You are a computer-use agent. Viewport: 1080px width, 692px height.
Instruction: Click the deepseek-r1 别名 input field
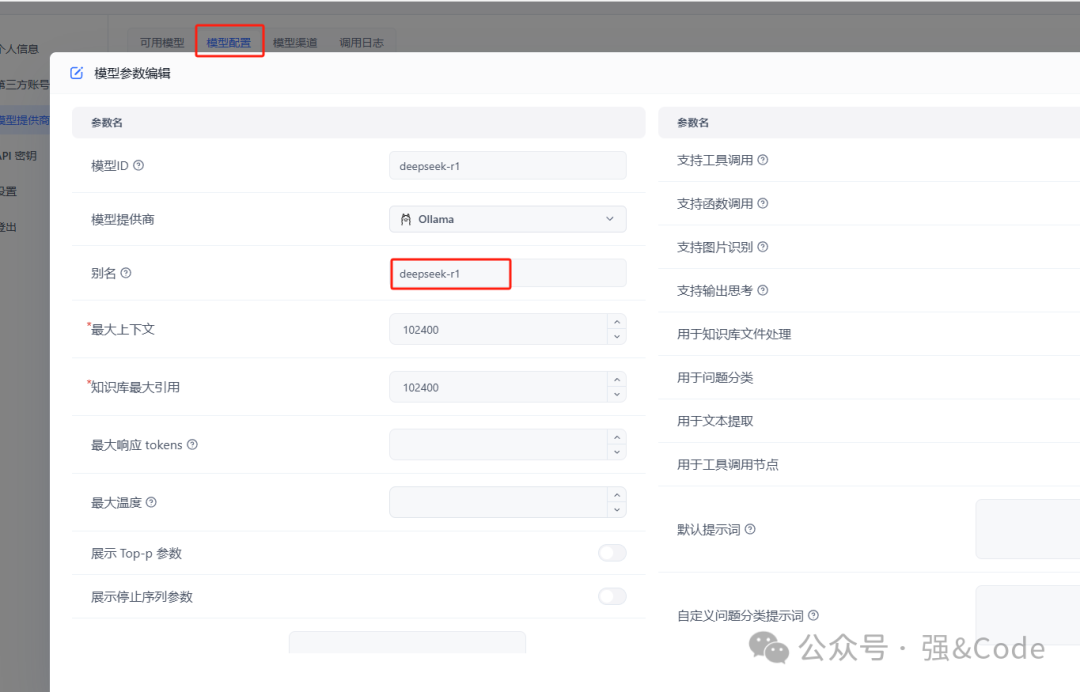pos(450,272)
